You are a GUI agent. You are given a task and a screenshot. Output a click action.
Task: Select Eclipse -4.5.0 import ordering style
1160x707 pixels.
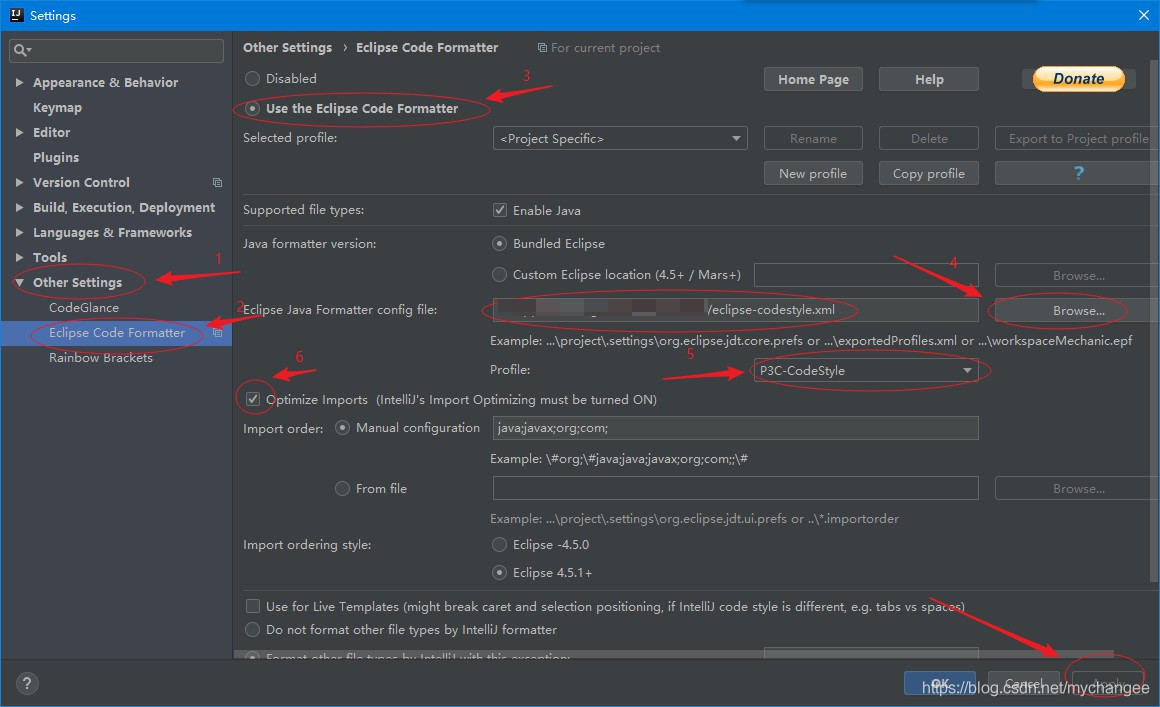click(500, 545)
